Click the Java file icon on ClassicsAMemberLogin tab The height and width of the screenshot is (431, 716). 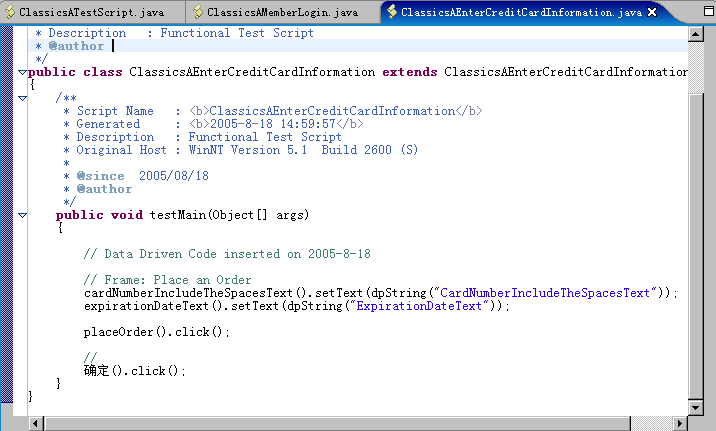pos(198,12)
